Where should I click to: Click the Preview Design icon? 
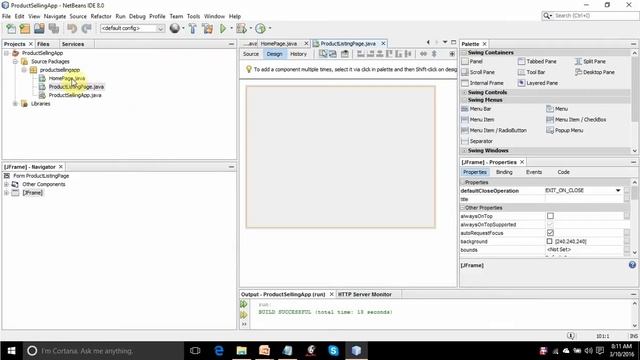pos(345,54)
